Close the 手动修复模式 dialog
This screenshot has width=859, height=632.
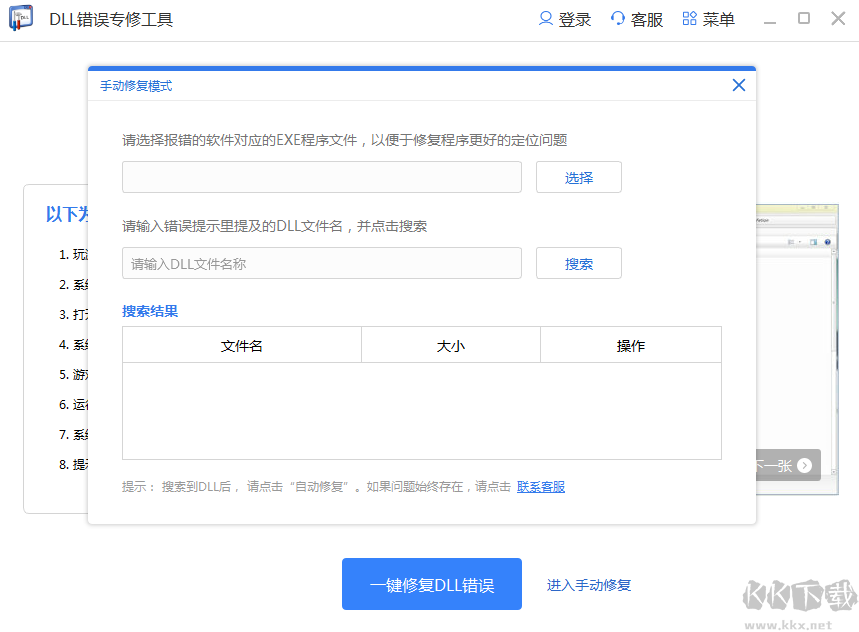point(739,85)
